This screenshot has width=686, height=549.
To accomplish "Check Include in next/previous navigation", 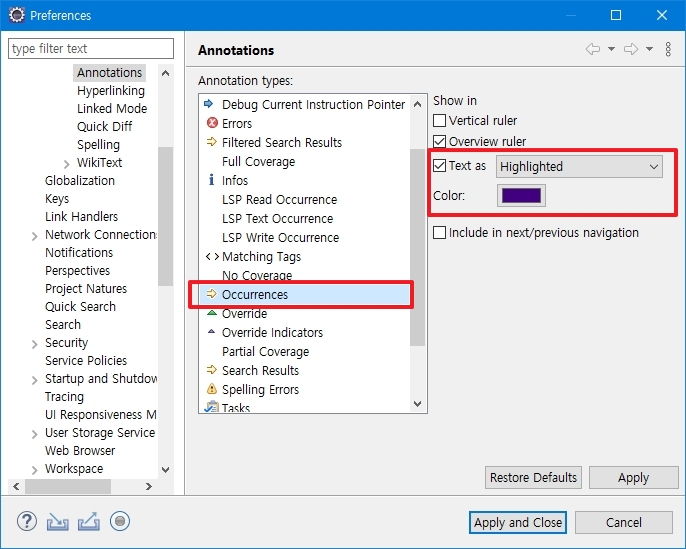I will 439,232.
